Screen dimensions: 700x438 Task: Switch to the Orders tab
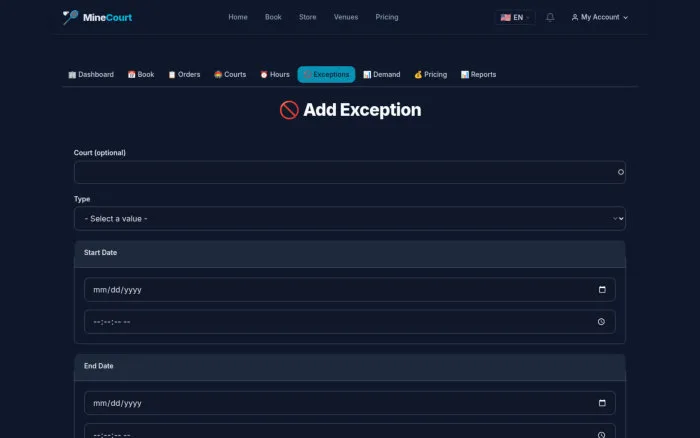click(184, 75)
